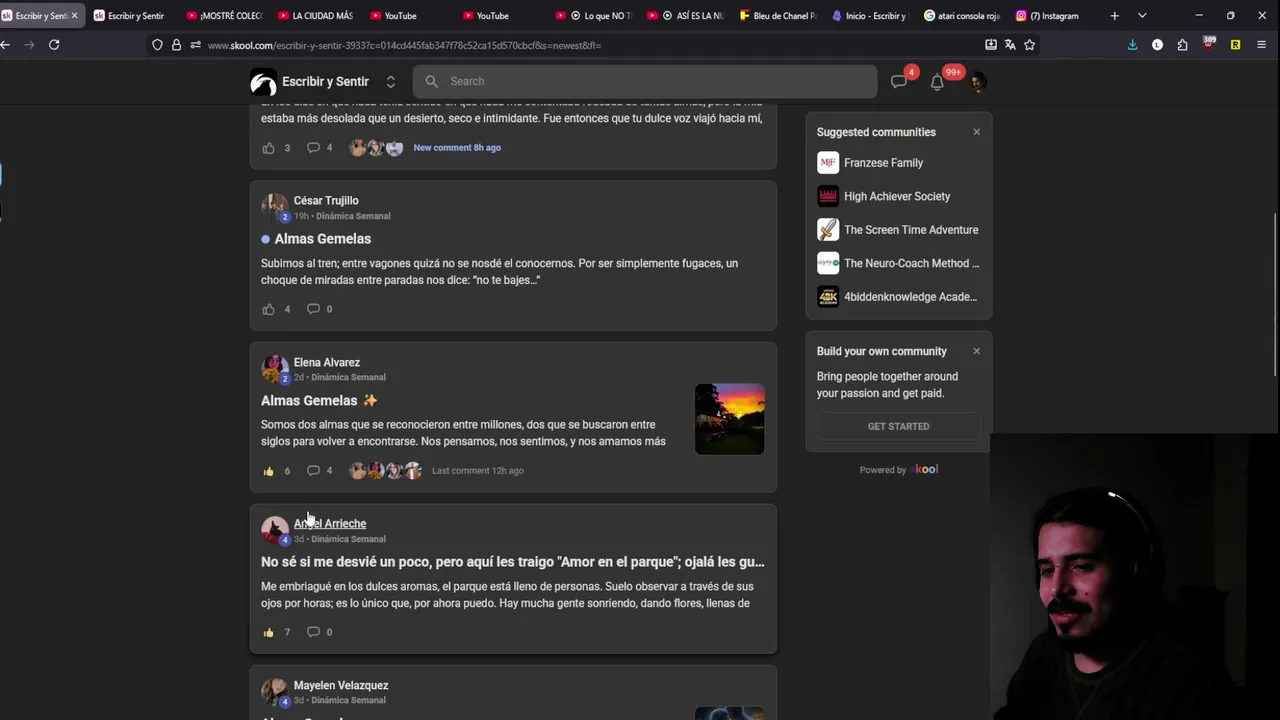Click the skool.com address bar URL
The width and height of the screenshot is (1280, 720).
404,45
